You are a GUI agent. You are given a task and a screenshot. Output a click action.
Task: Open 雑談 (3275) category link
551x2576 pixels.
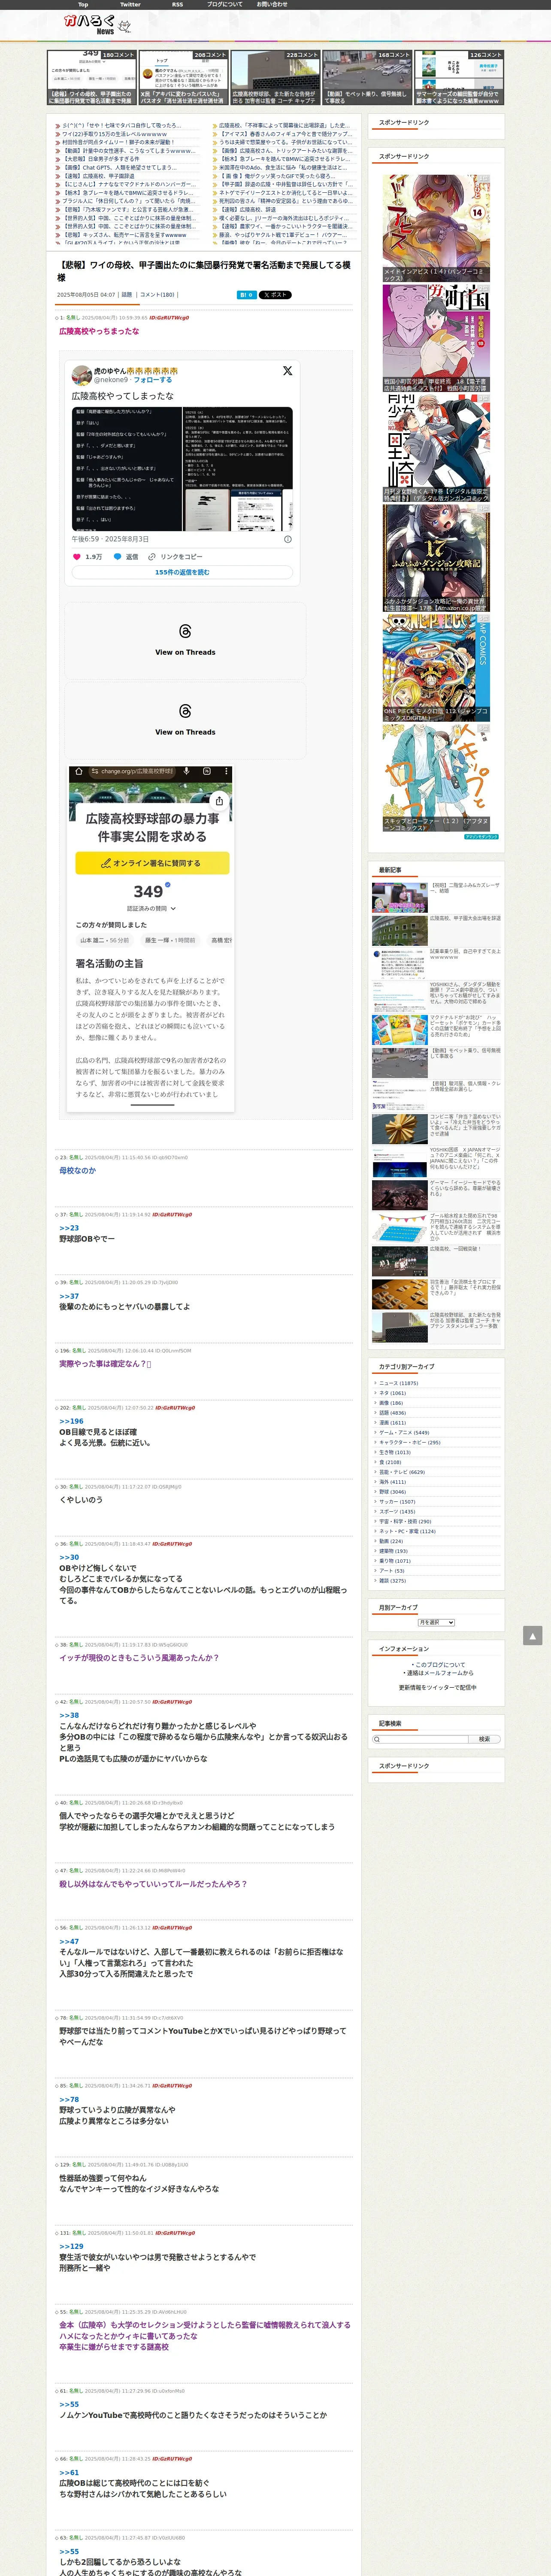(392, 1580)
